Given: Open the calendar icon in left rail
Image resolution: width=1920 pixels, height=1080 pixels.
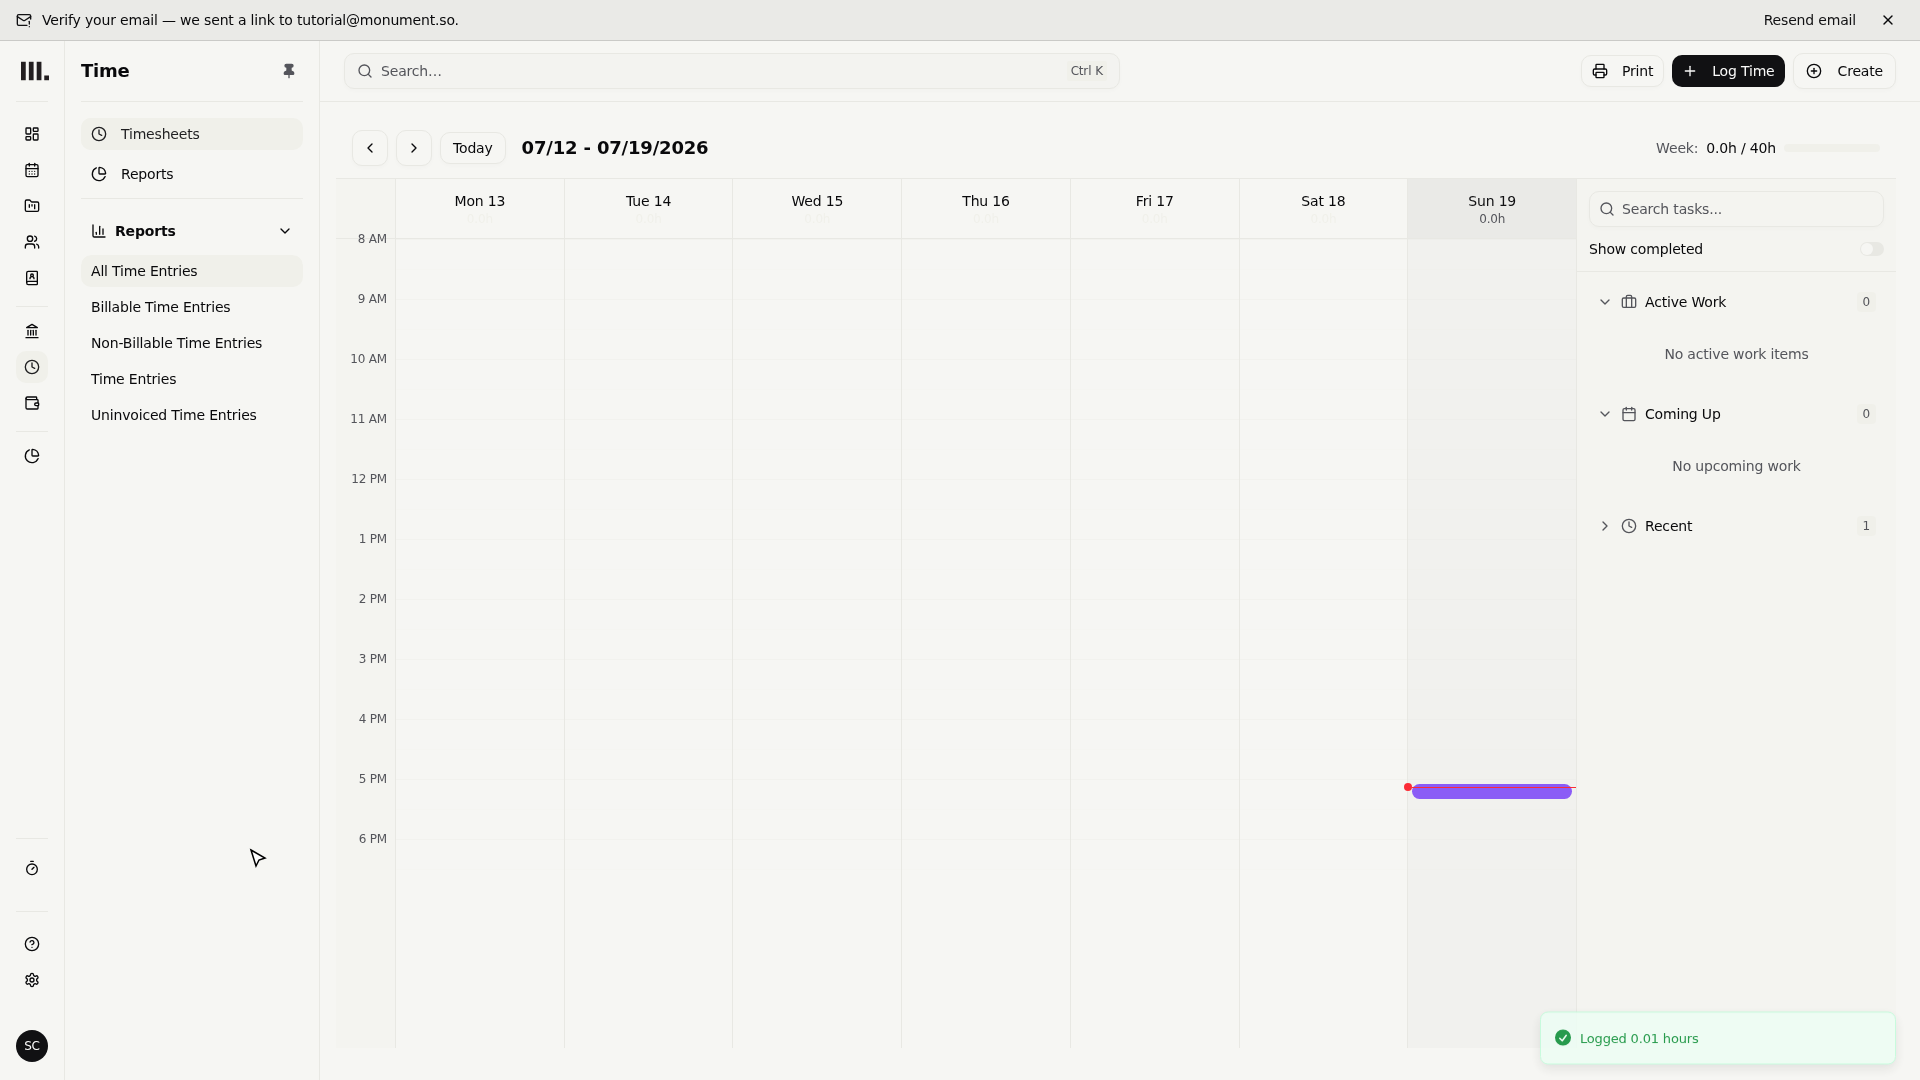Looking at the screenshot, I should point(32,170).
